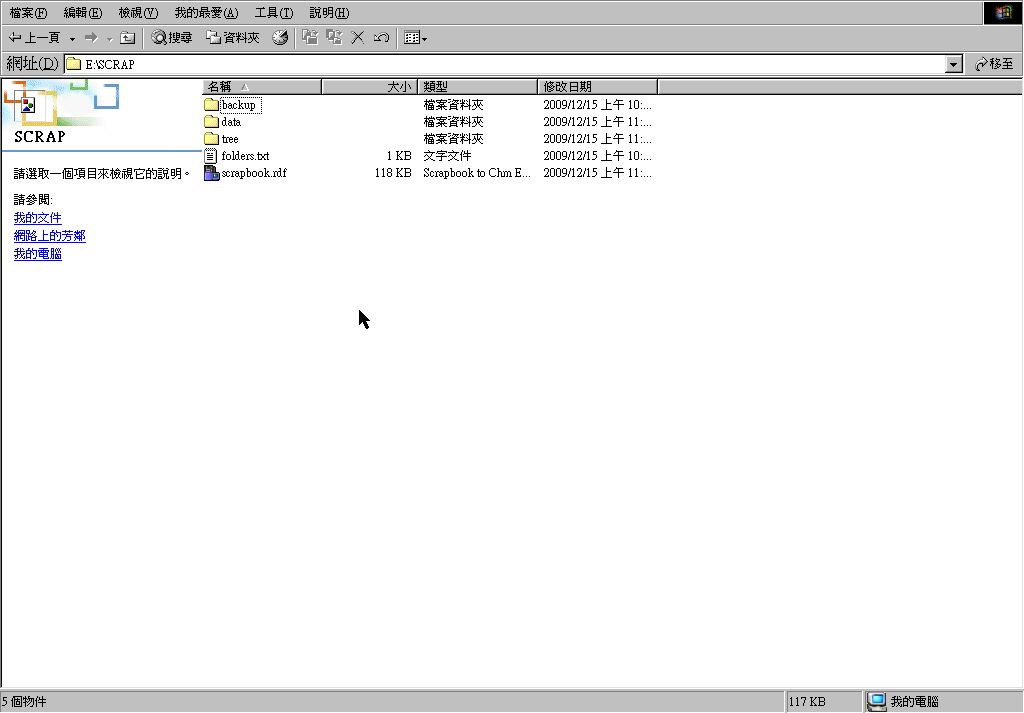Screen dimensions: 1024x713
Task: Click the Copy To toolbar icon
Action: pyautogui.click(x=334, y=38)
